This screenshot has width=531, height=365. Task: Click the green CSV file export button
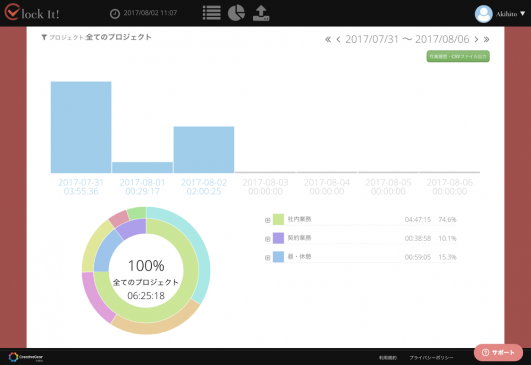458,56
